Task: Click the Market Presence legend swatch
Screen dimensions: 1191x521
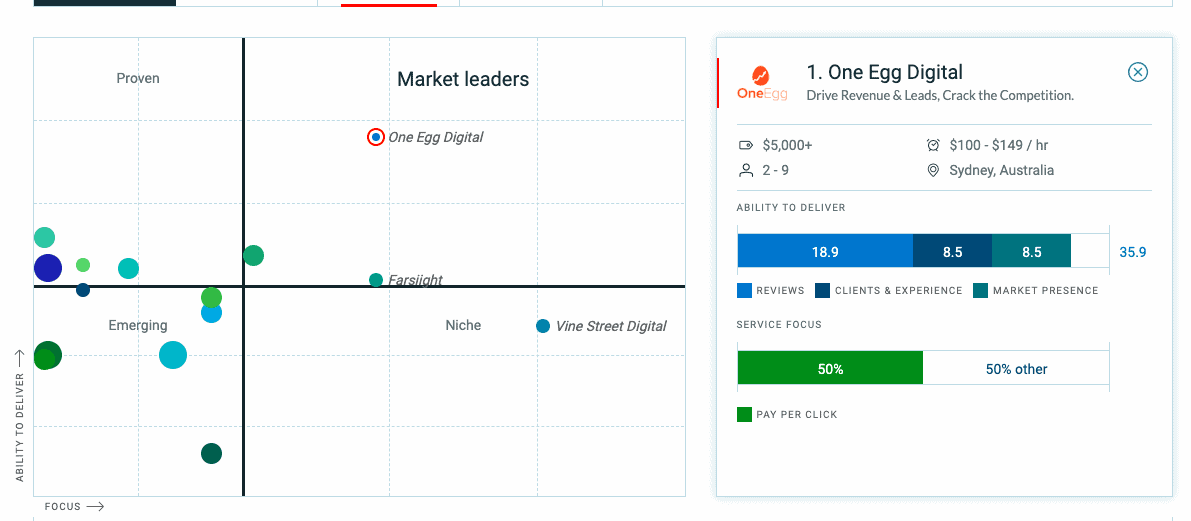Action: [x=980, y=290]
